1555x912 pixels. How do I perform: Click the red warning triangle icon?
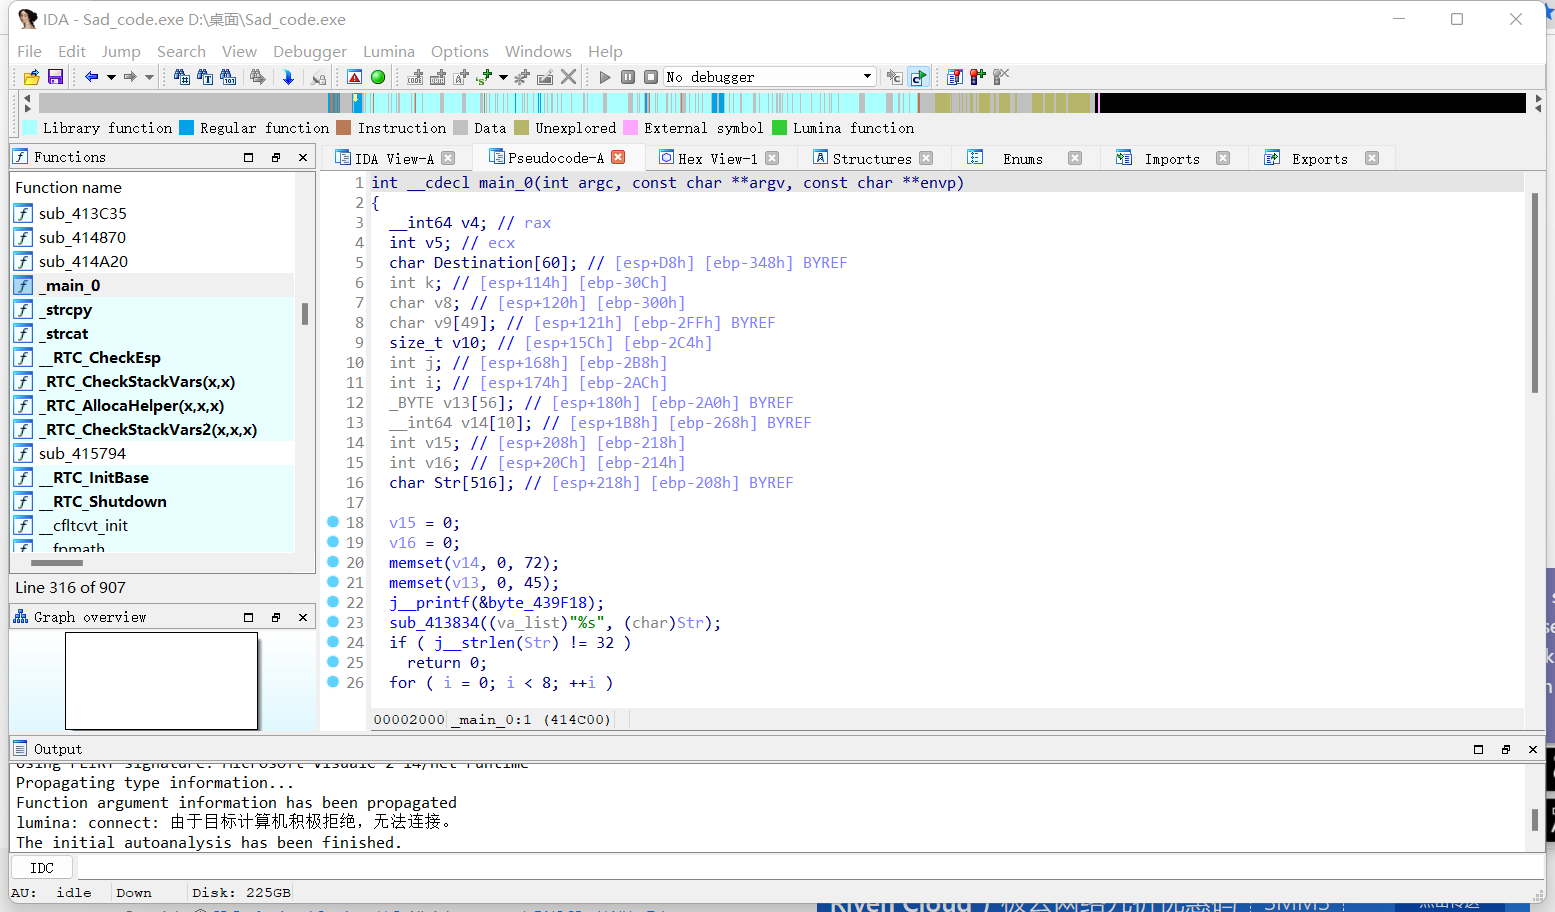coord(354,77)
